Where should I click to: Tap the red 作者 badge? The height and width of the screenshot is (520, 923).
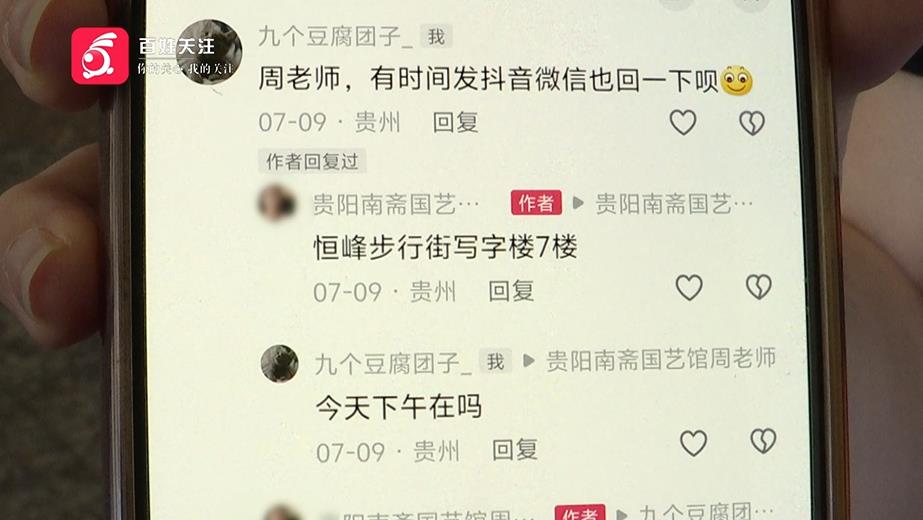click(x=536, y=203)
